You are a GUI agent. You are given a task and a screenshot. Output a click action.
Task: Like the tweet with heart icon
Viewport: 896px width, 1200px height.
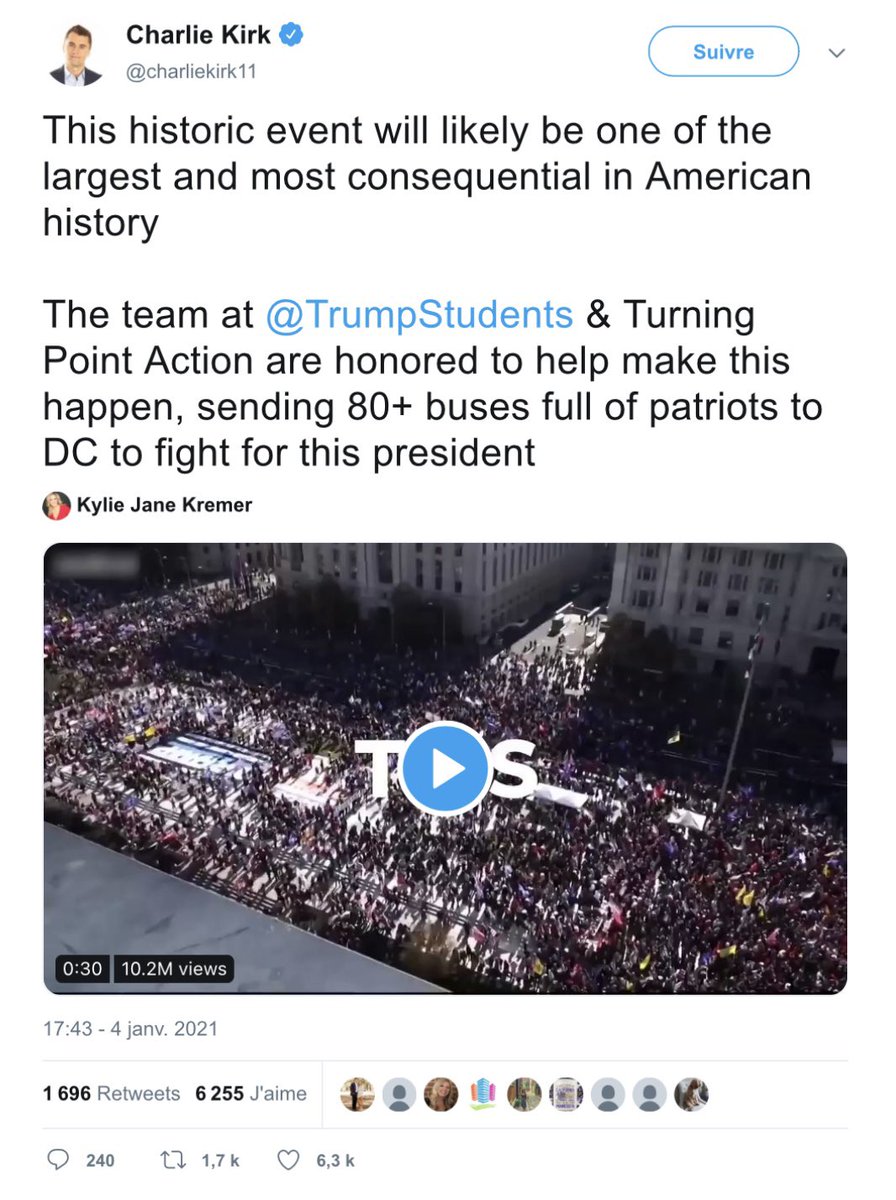288,1160
